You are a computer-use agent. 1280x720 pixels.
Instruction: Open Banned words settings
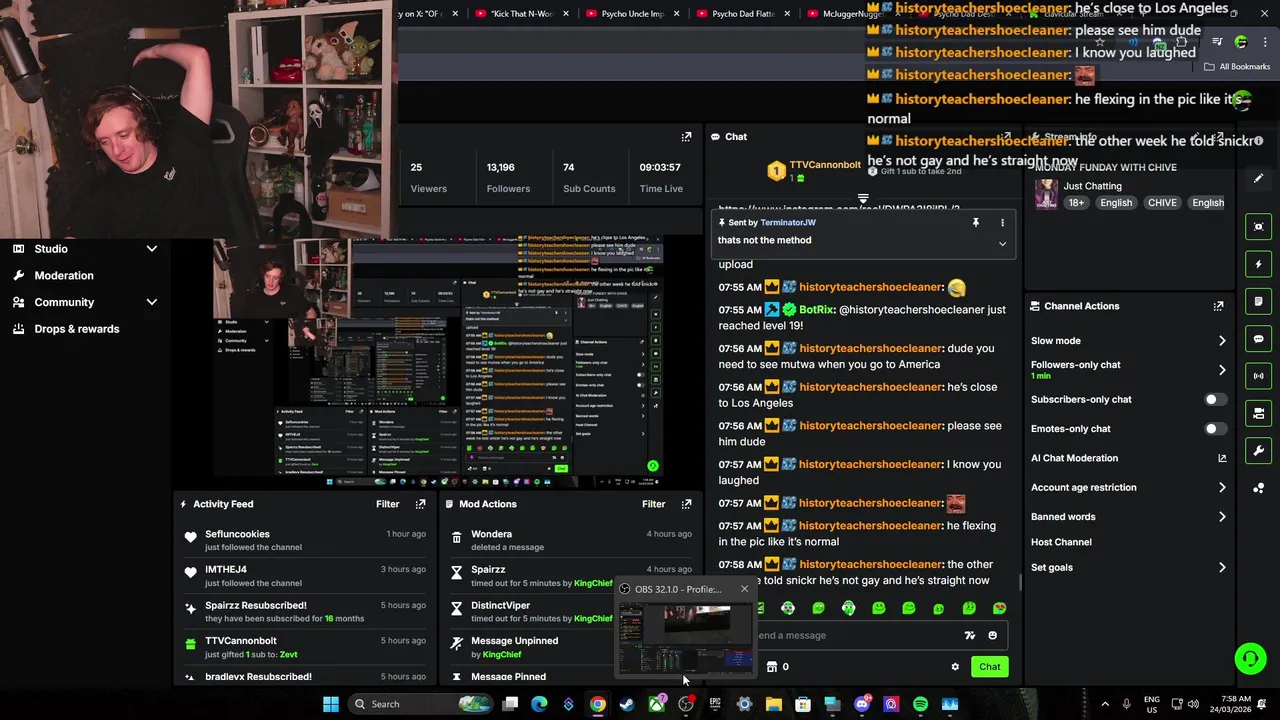(x=1128, y=517)
